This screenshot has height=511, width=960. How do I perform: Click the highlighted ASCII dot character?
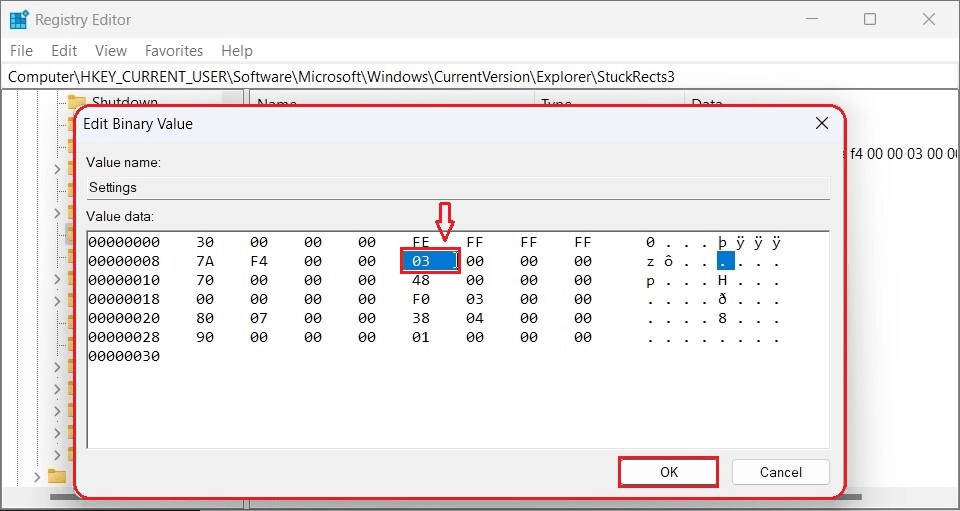[x=726, y=261]
